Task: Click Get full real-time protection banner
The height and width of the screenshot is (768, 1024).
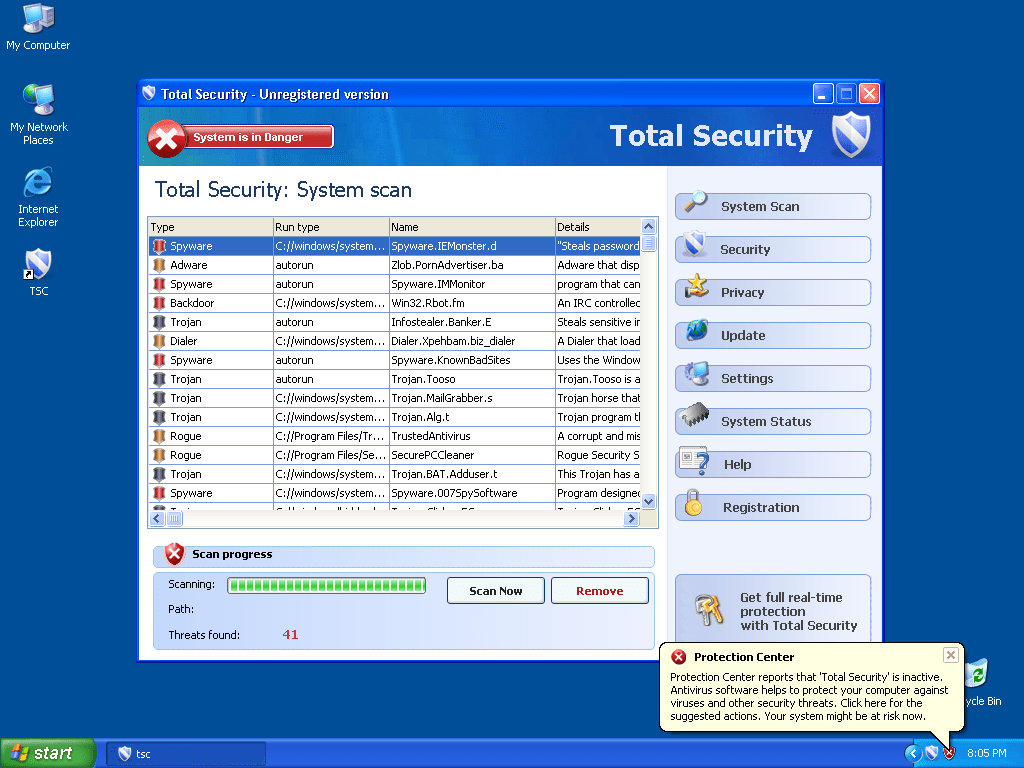Action: tap(772, 611)
